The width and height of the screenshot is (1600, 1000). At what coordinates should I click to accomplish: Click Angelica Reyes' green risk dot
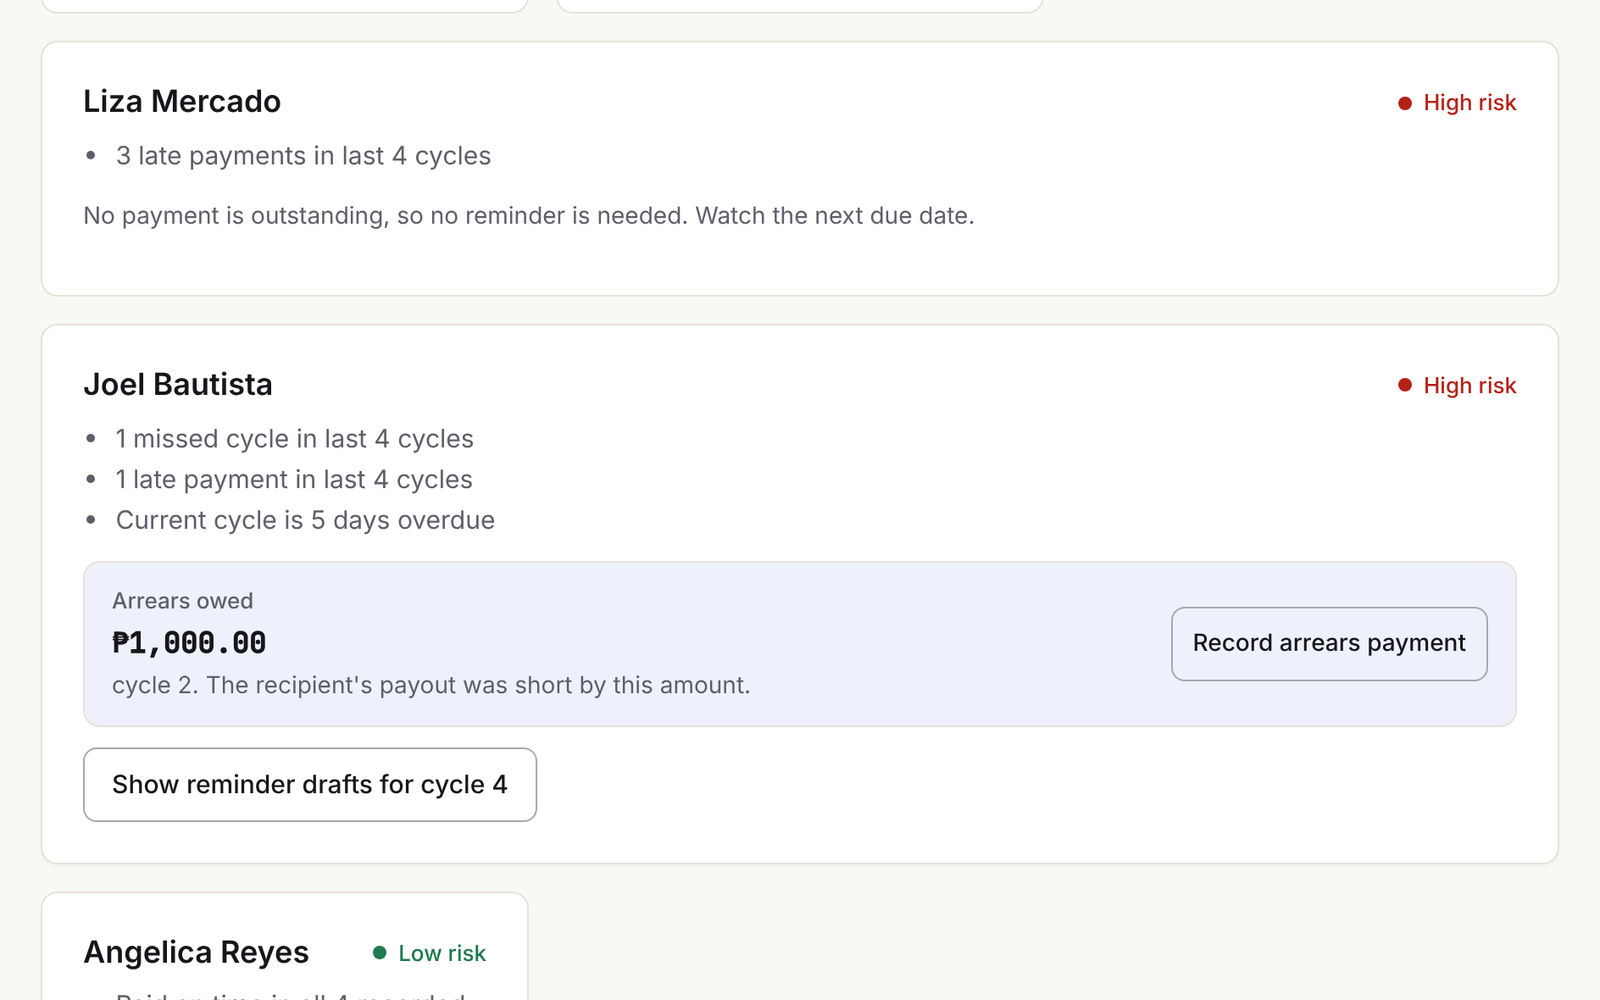[x=380, y=953]
